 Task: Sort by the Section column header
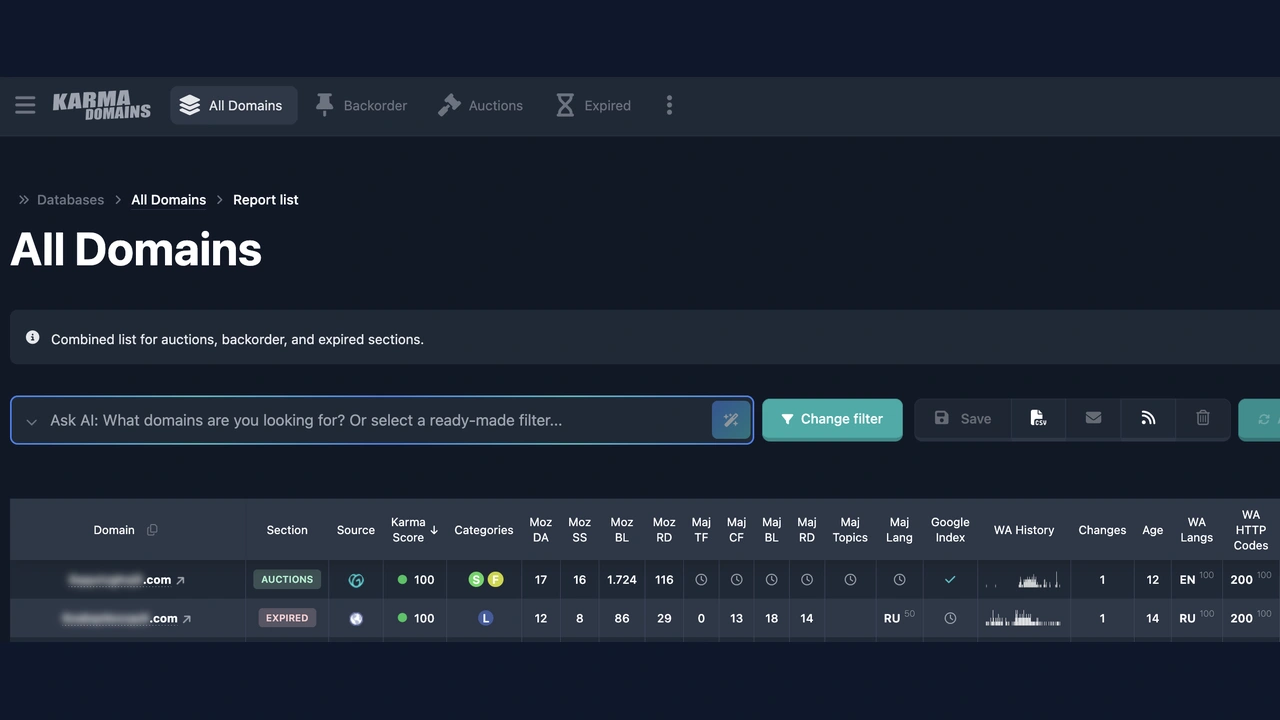(287, 530)
